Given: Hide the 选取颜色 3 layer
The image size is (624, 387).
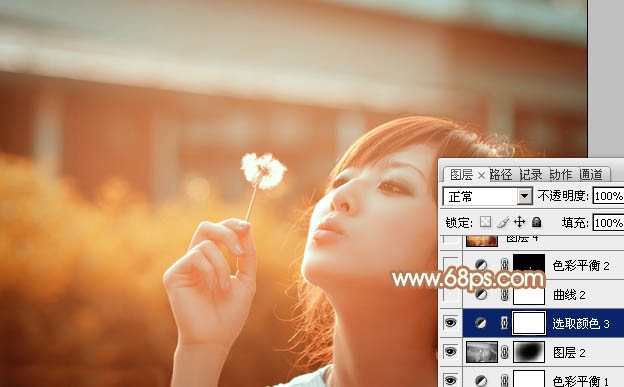Looking at the screenshot, I should pyautogui.click(x=450, y=323).
